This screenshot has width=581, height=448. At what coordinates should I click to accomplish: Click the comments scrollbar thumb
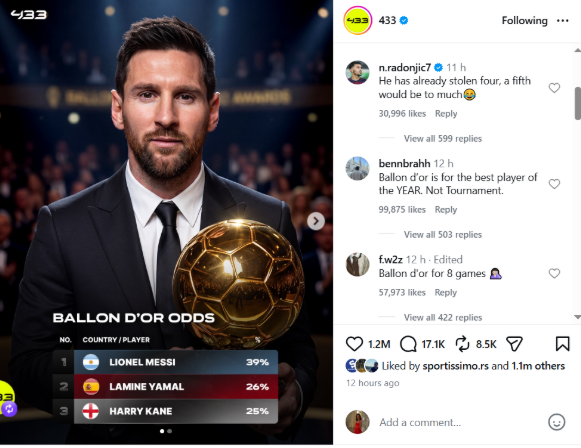click(577, 103)
